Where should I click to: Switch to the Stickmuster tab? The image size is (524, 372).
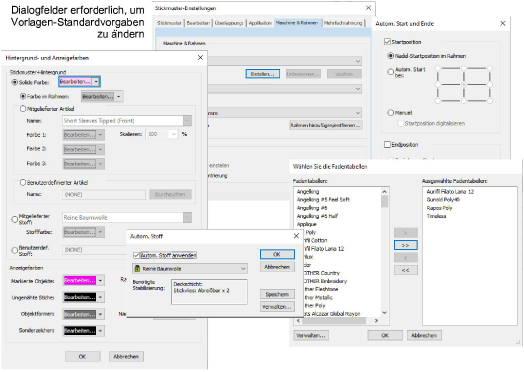[x=169, y=23]
